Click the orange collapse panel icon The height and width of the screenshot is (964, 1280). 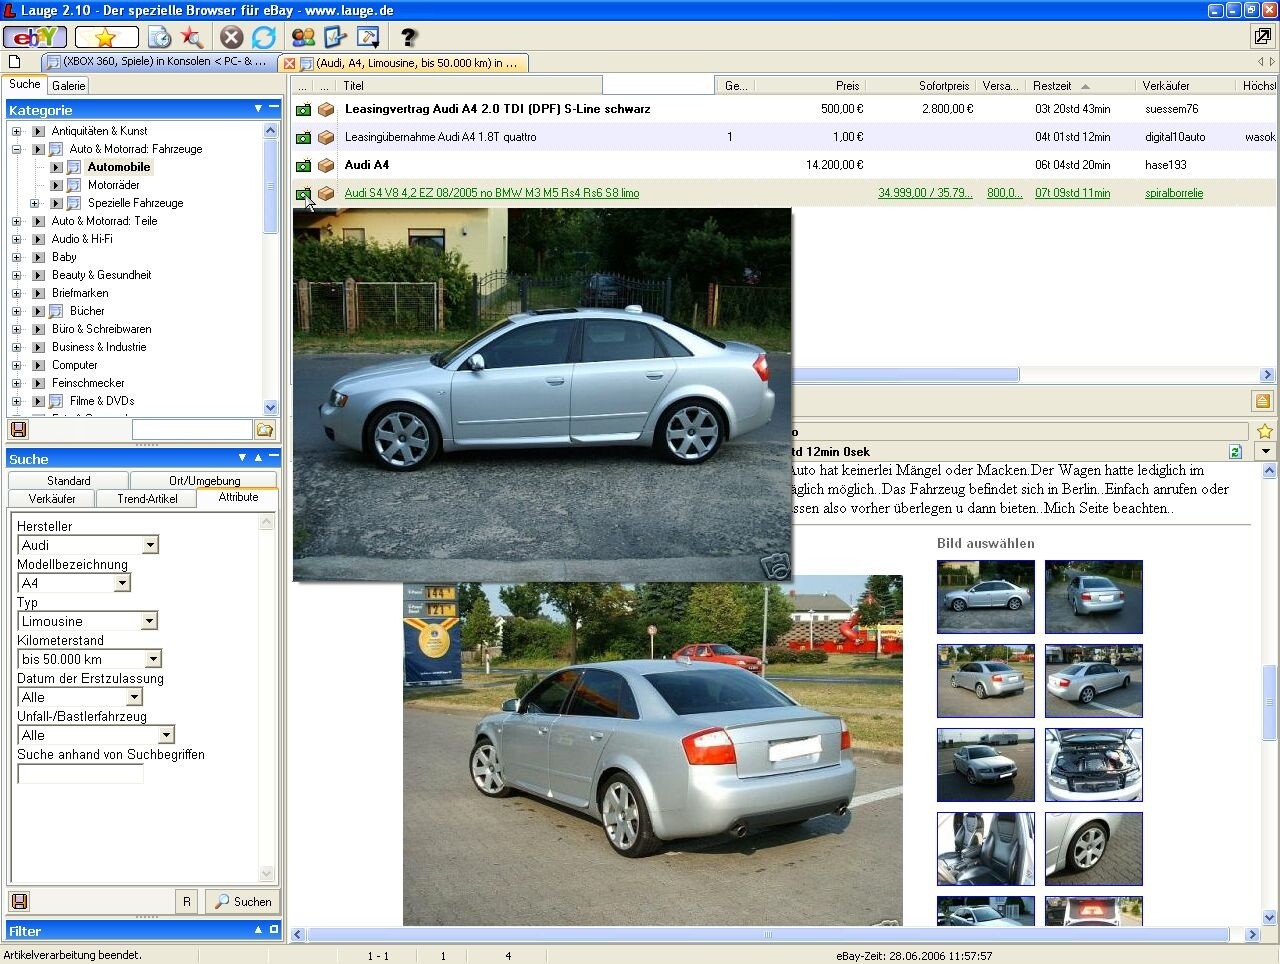point(1263,401)
